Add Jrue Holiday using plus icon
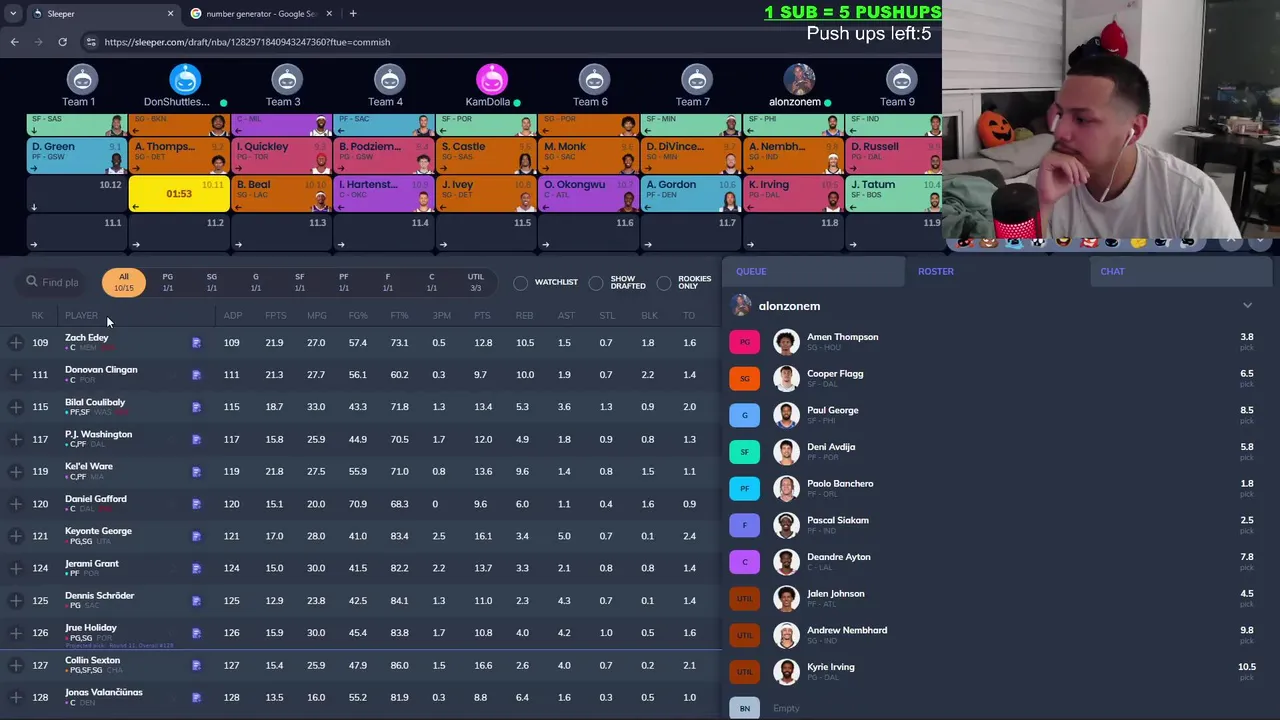The image size is (1280, 720). (16, 633)
